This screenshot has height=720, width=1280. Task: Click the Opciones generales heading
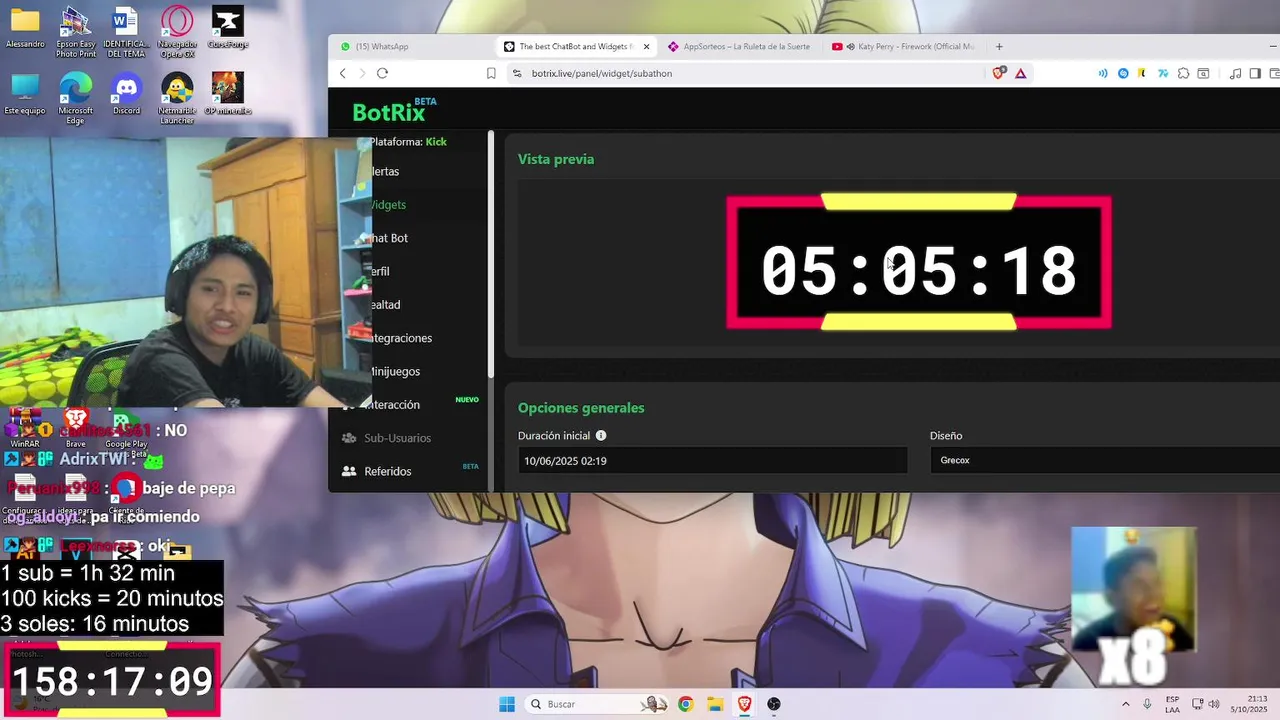tap(581, 408)
